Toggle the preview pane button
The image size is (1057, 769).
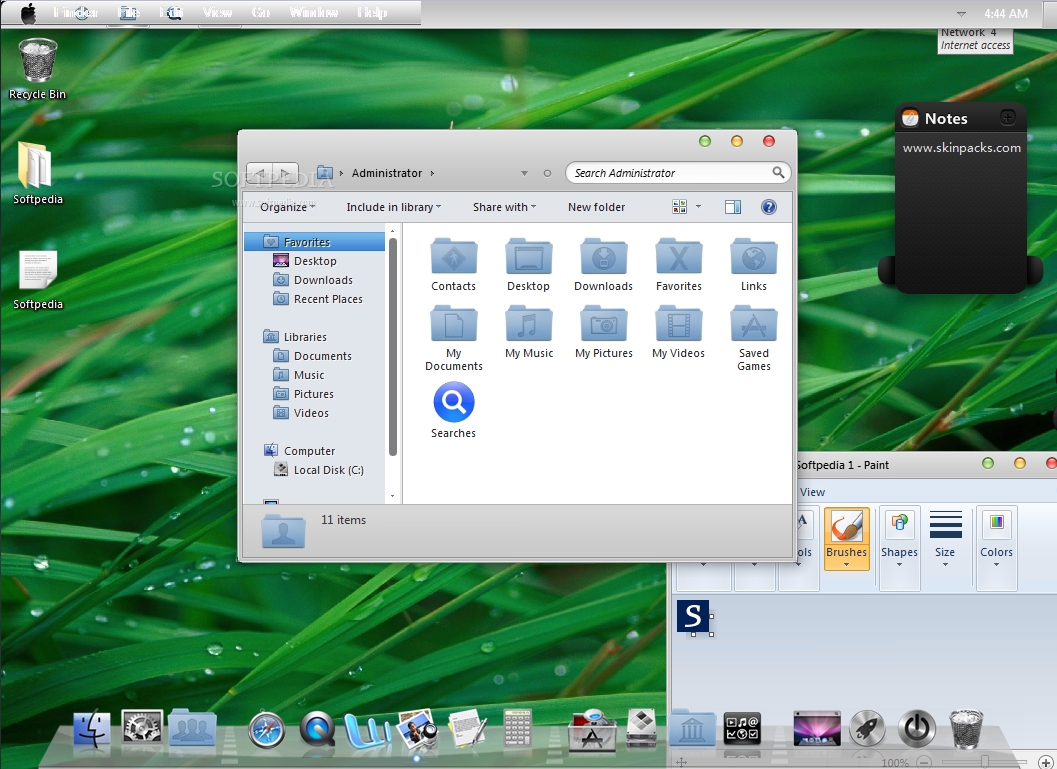[x=732, y=207]
